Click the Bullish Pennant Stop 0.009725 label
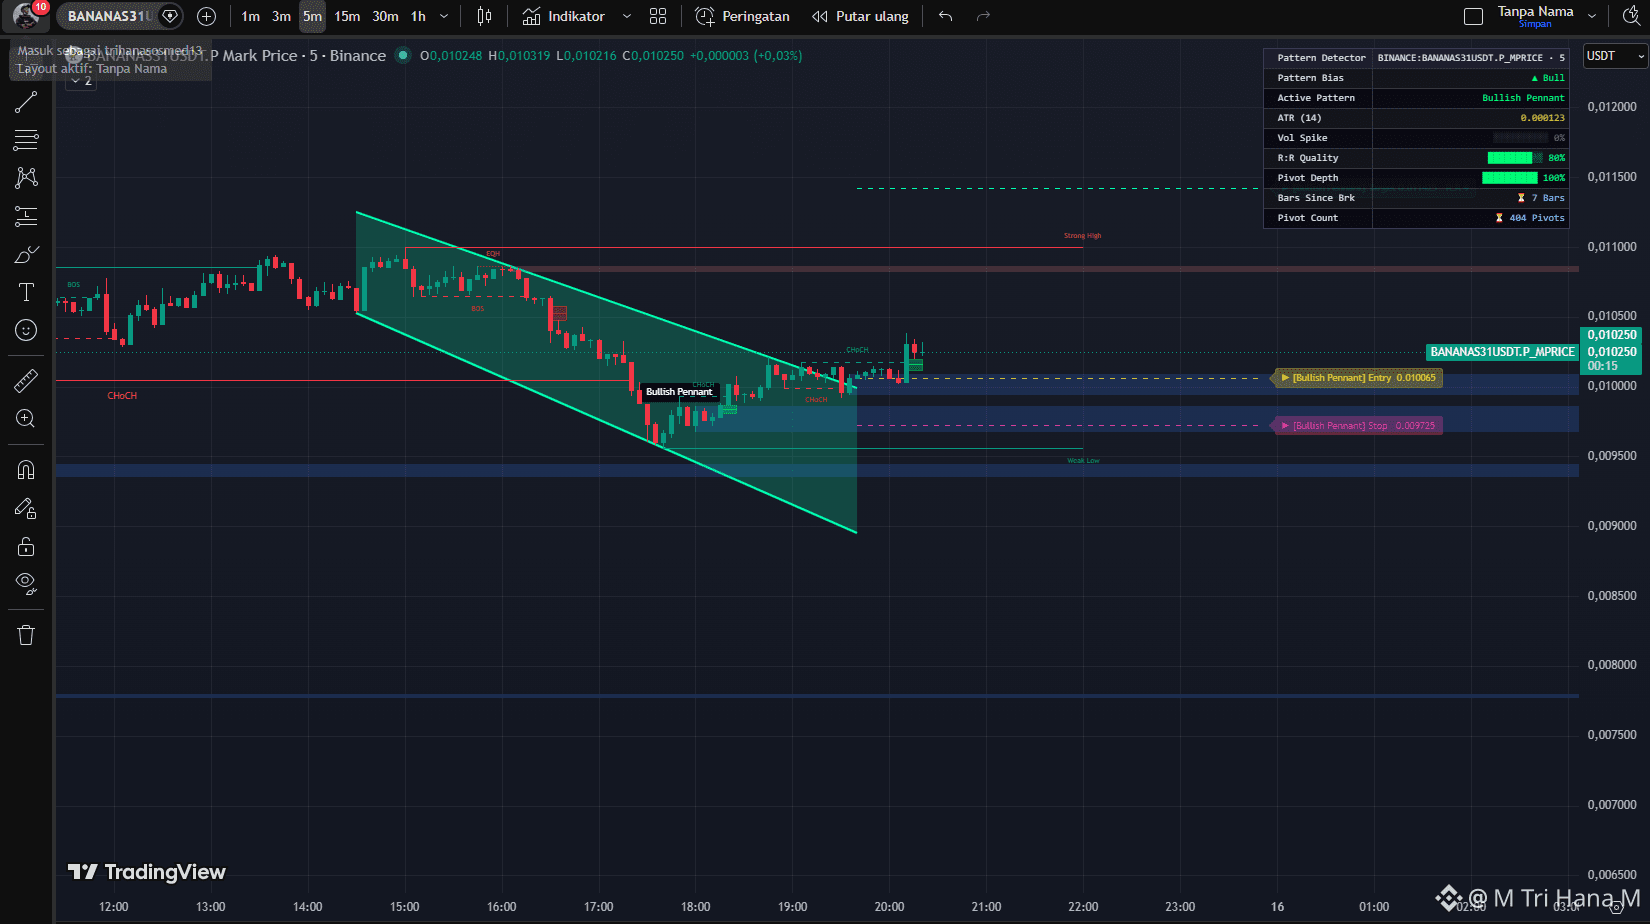The image size is (1650, 924). 1357,426
